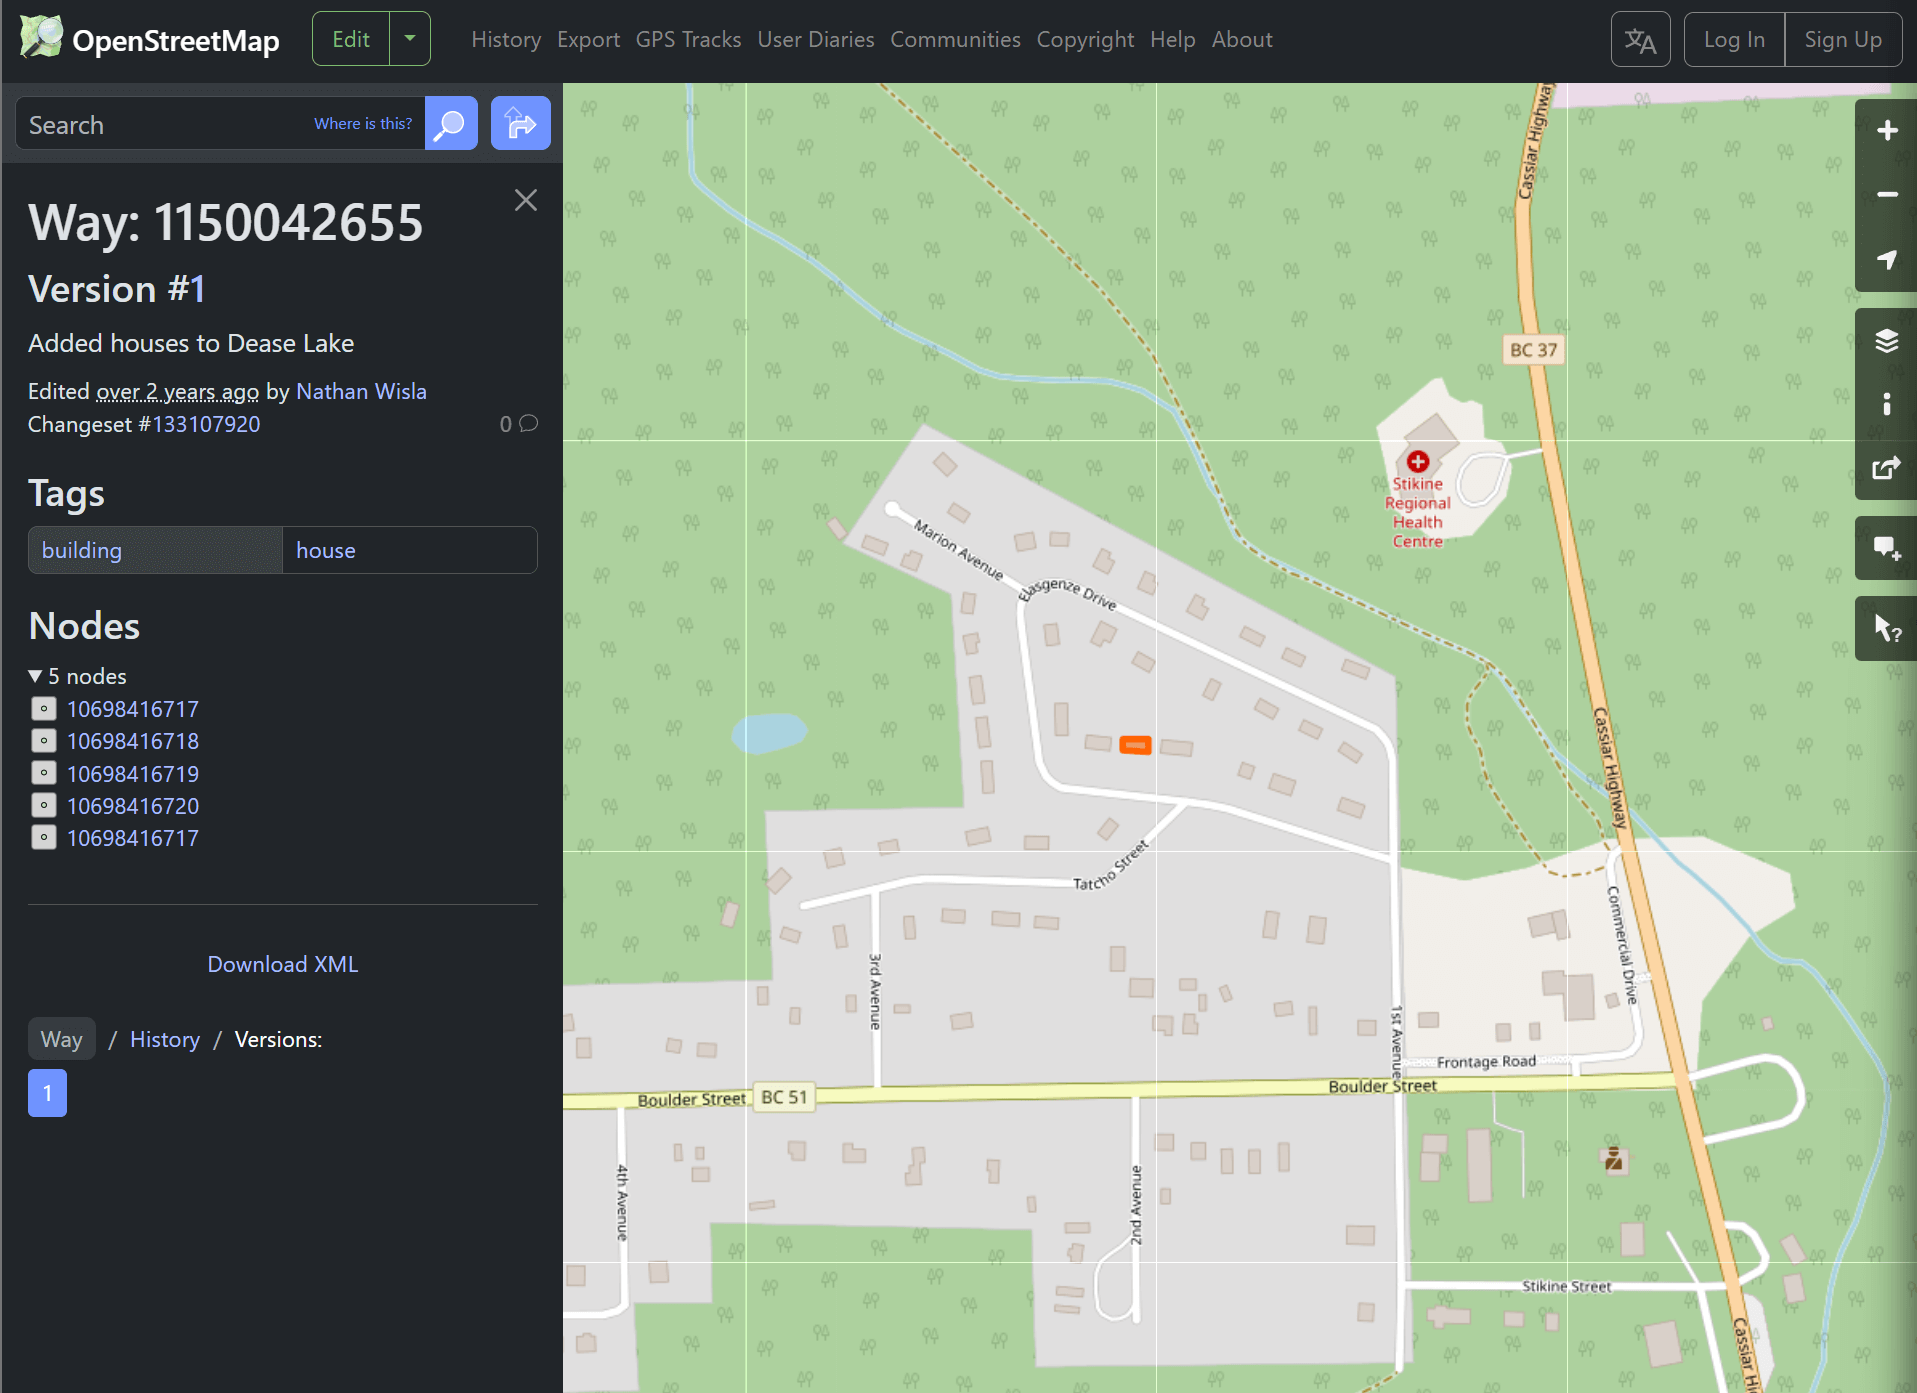
Task: Click the BC 51 road shield
Action: [x=784, y=1097]
